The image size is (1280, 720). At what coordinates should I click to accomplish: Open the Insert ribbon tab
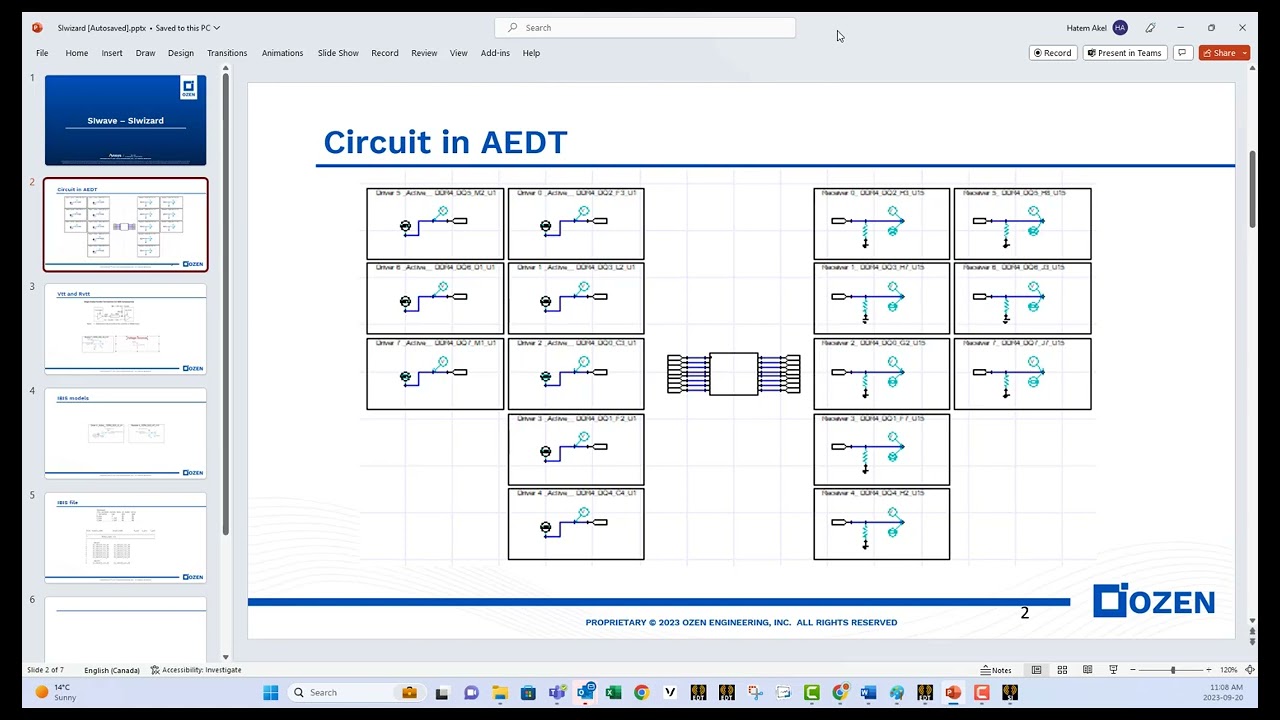112,53
